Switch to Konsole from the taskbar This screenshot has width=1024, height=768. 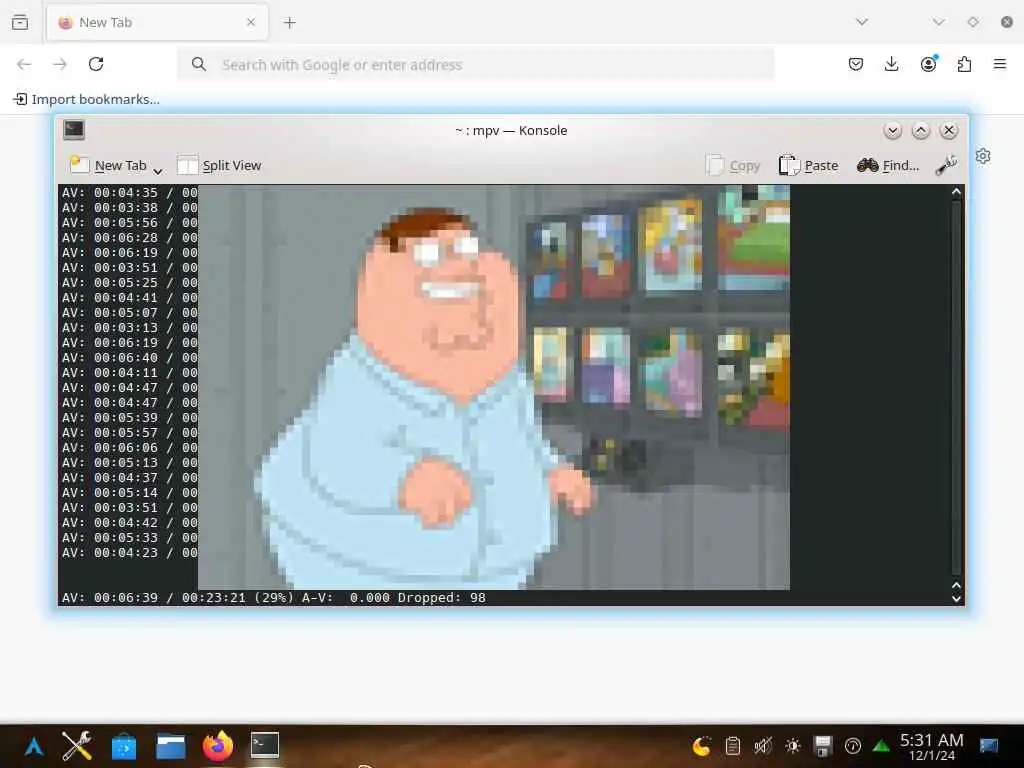point(264,745)
